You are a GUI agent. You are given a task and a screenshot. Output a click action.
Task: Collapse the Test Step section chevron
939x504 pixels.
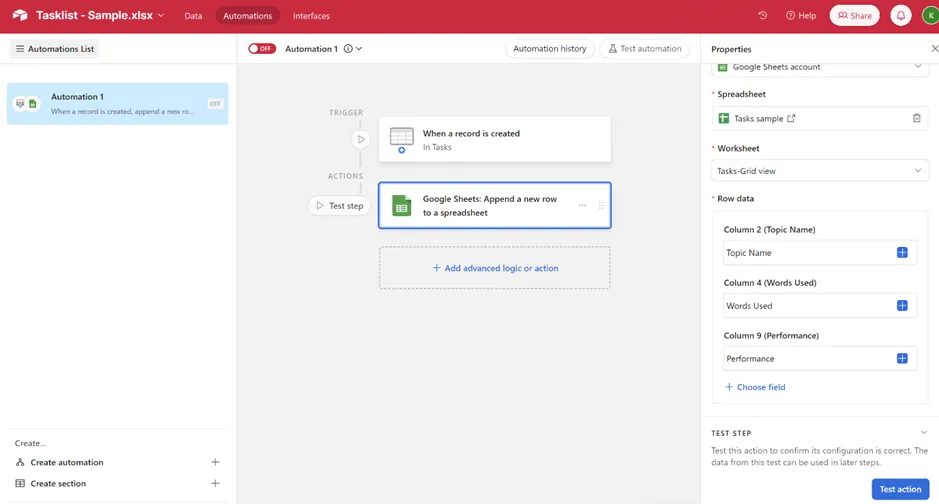click(x=923, y=433)
